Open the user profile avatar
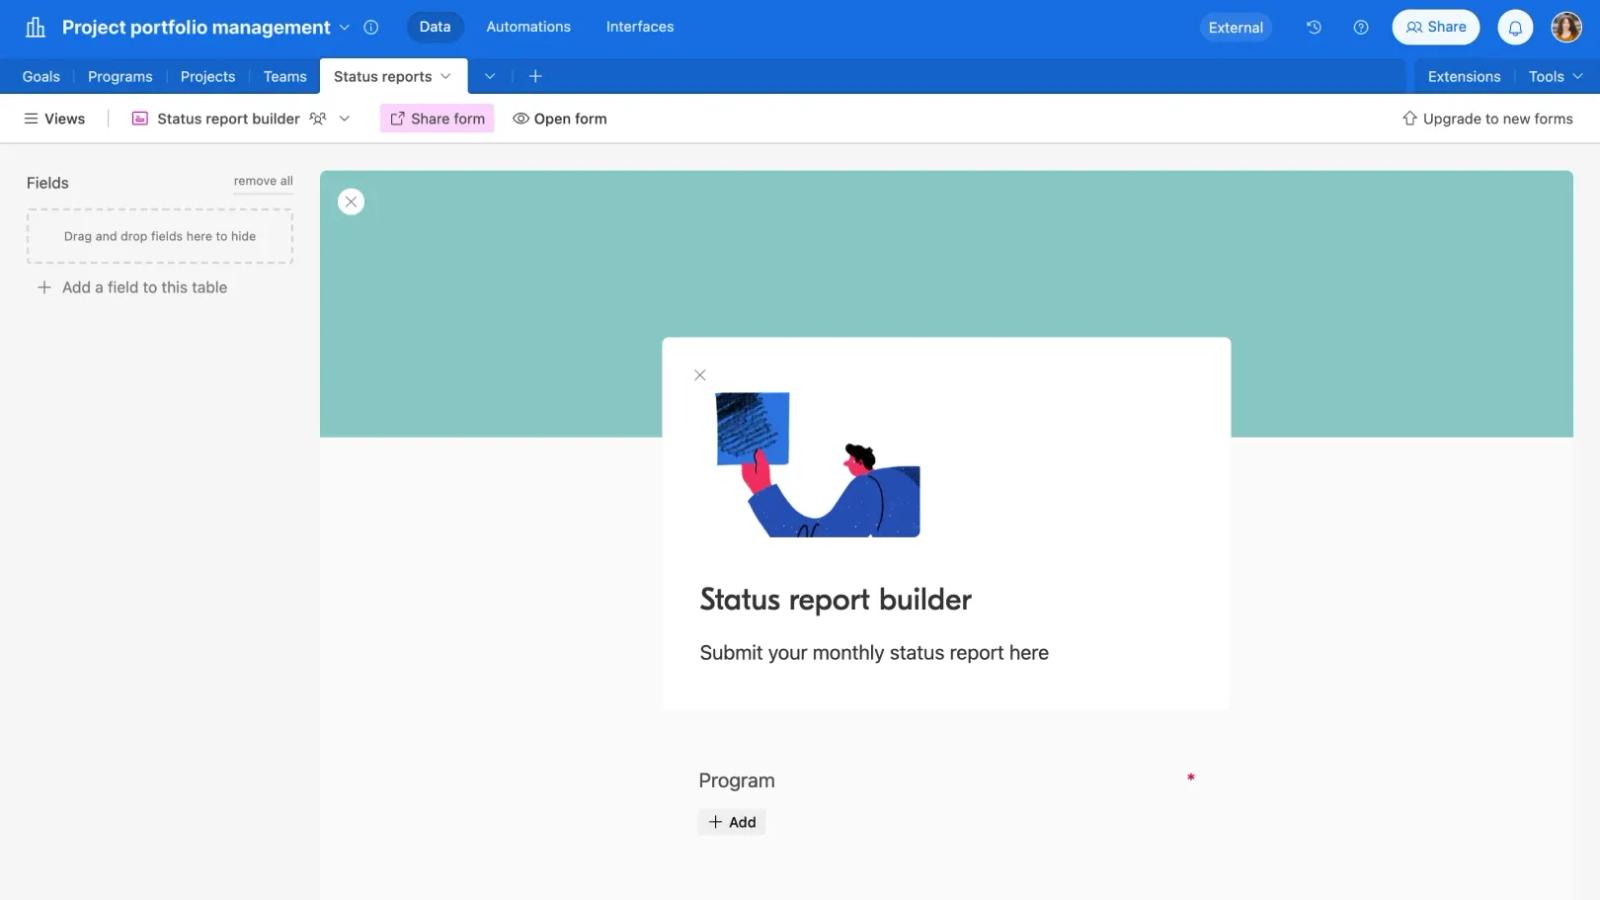This screenshot has height=900, width=1600. coord(1566,27)
